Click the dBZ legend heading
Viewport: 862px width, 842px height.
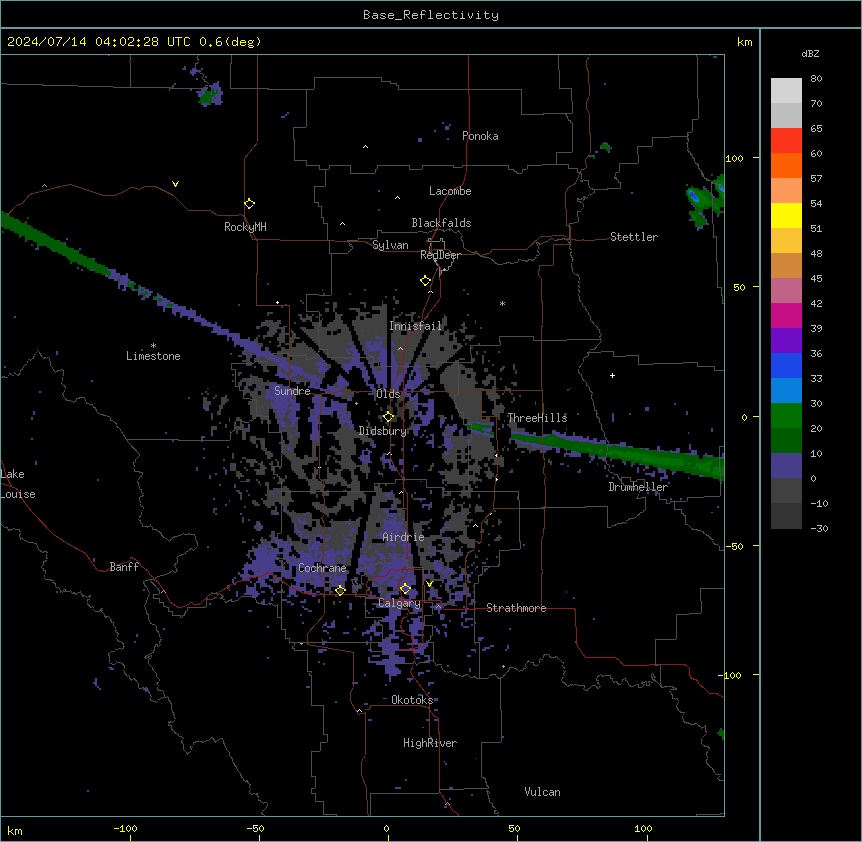[x=810, y=53]
